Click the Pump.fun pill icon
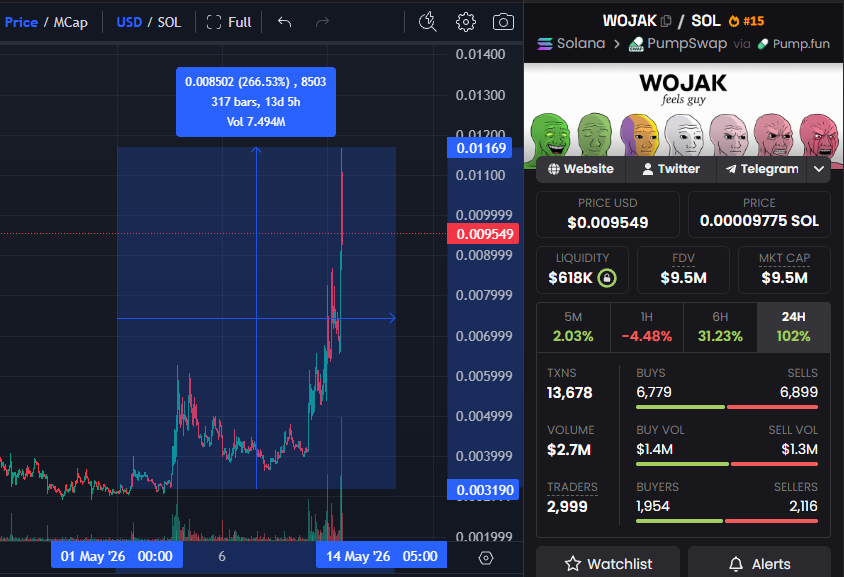Viewport: 844px width, 577px height. [763, 44]
